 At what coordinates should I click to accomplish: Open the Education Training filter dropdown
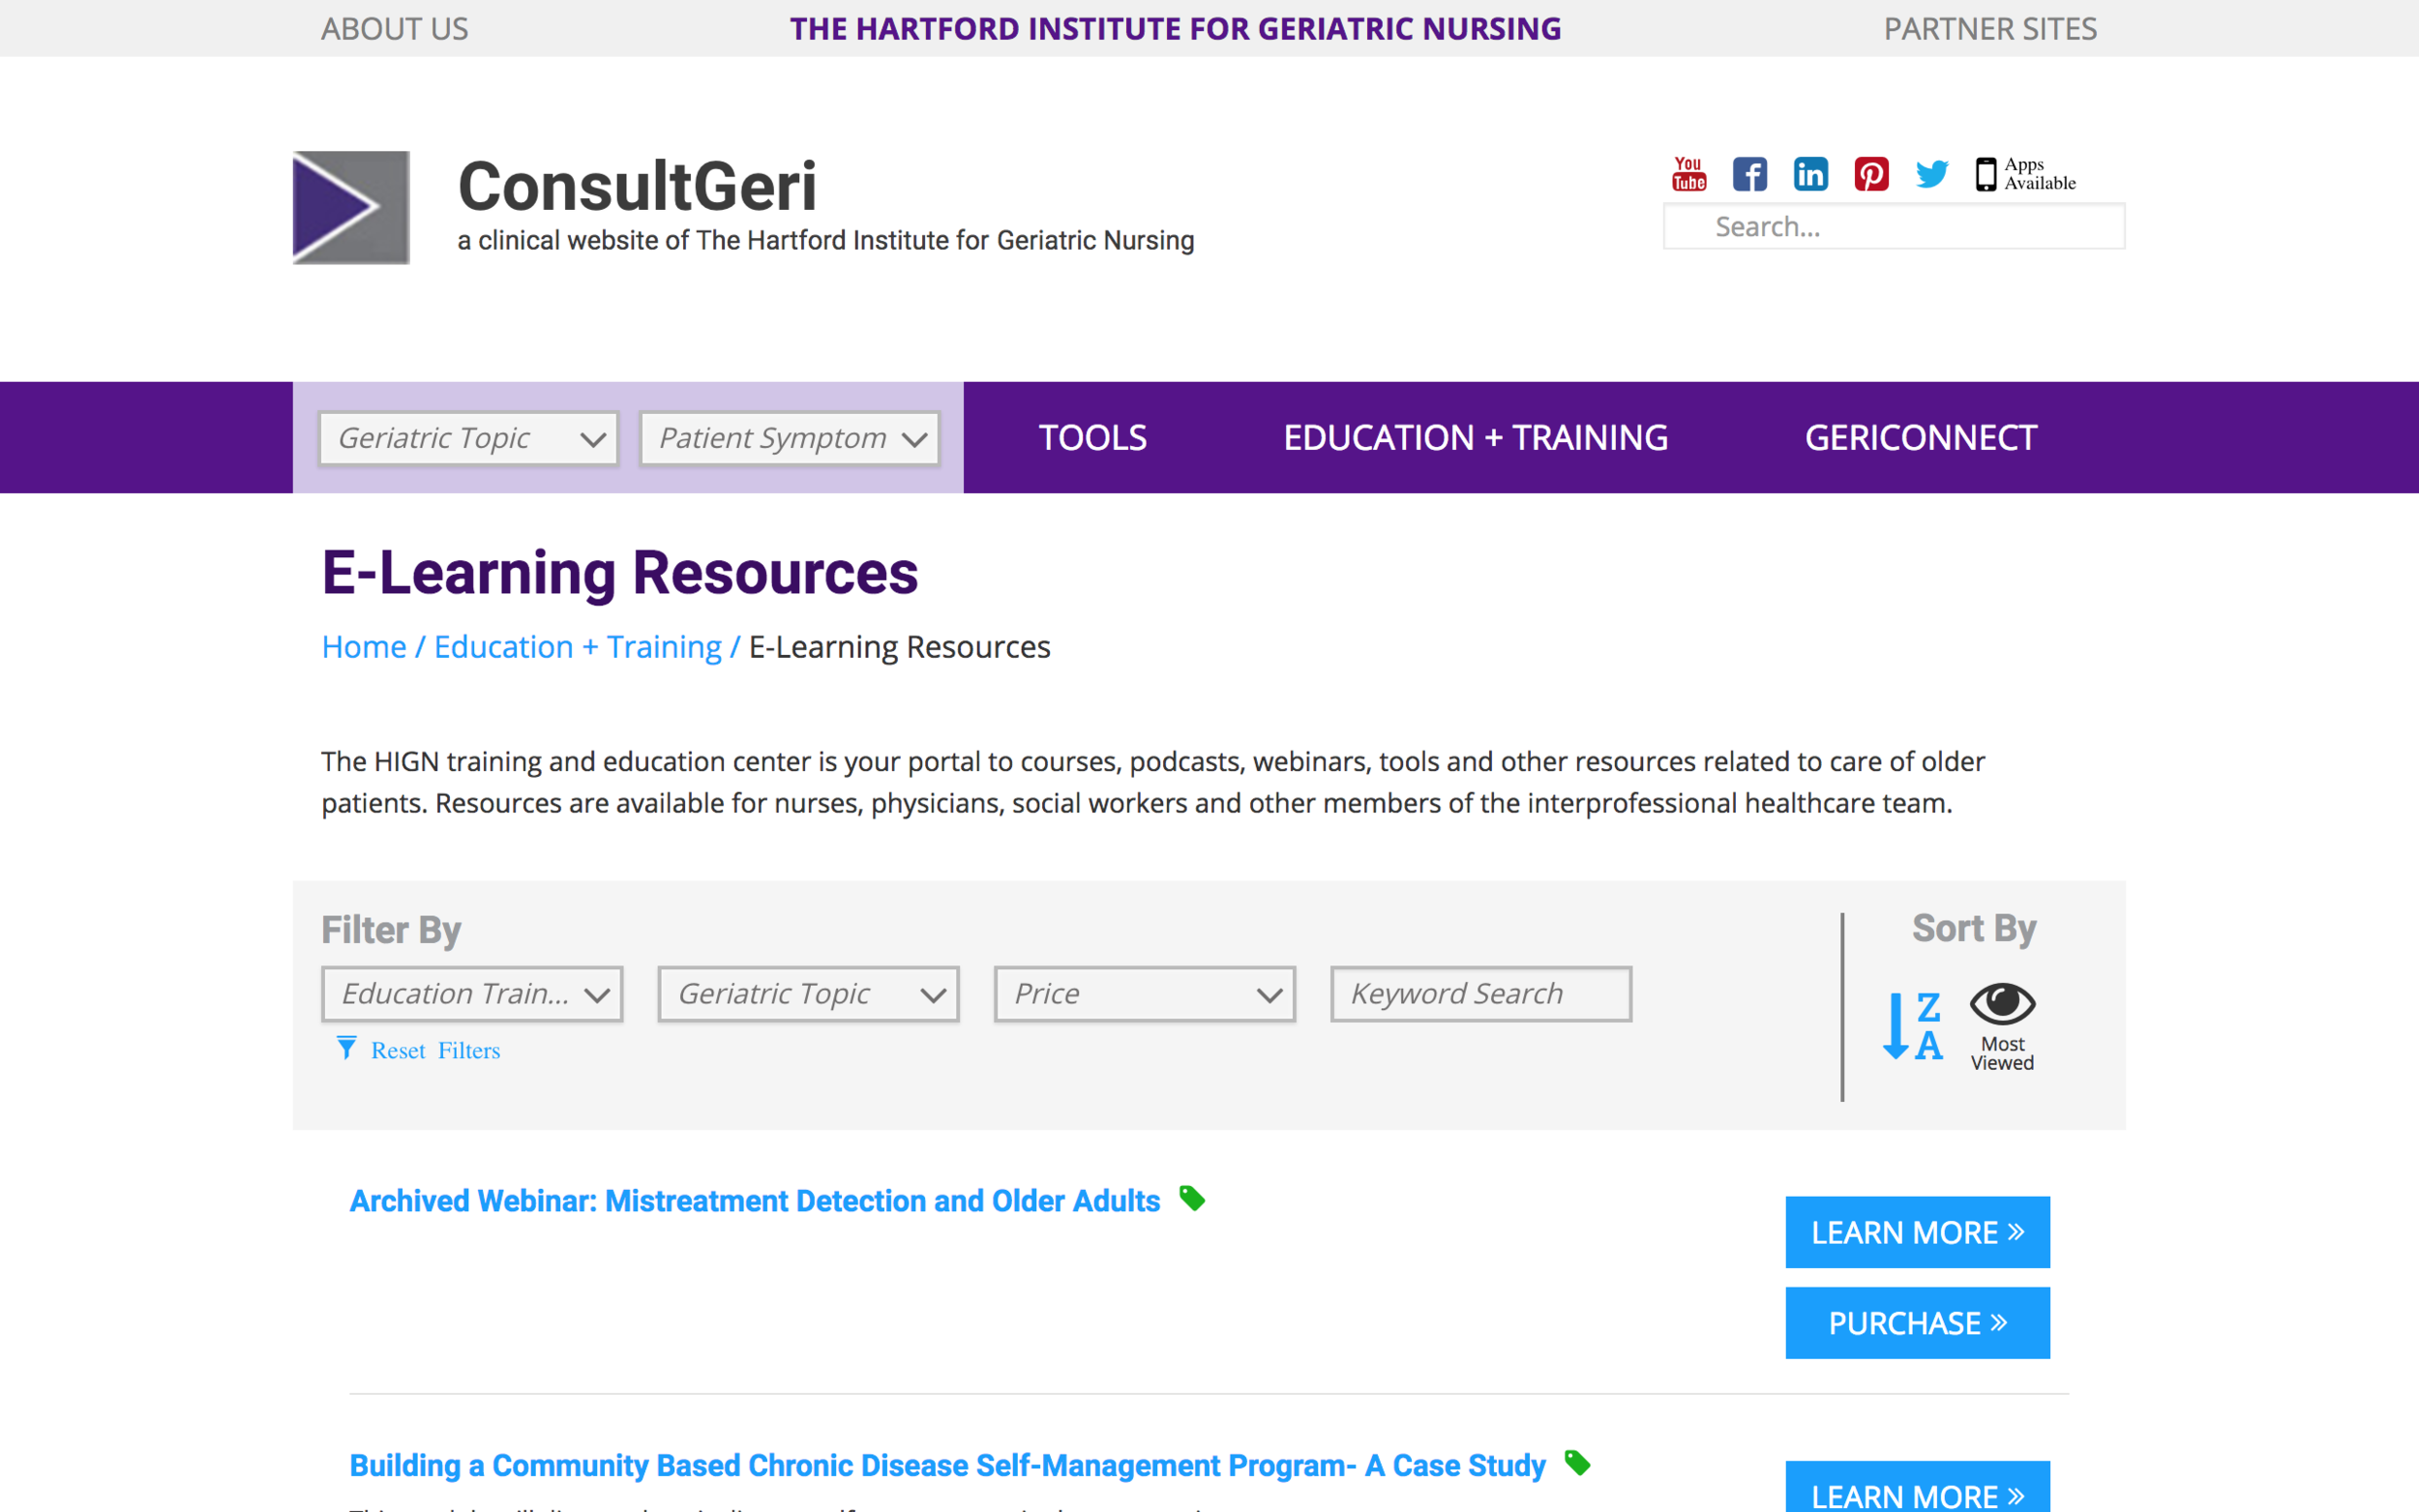(x=472, y=994)
